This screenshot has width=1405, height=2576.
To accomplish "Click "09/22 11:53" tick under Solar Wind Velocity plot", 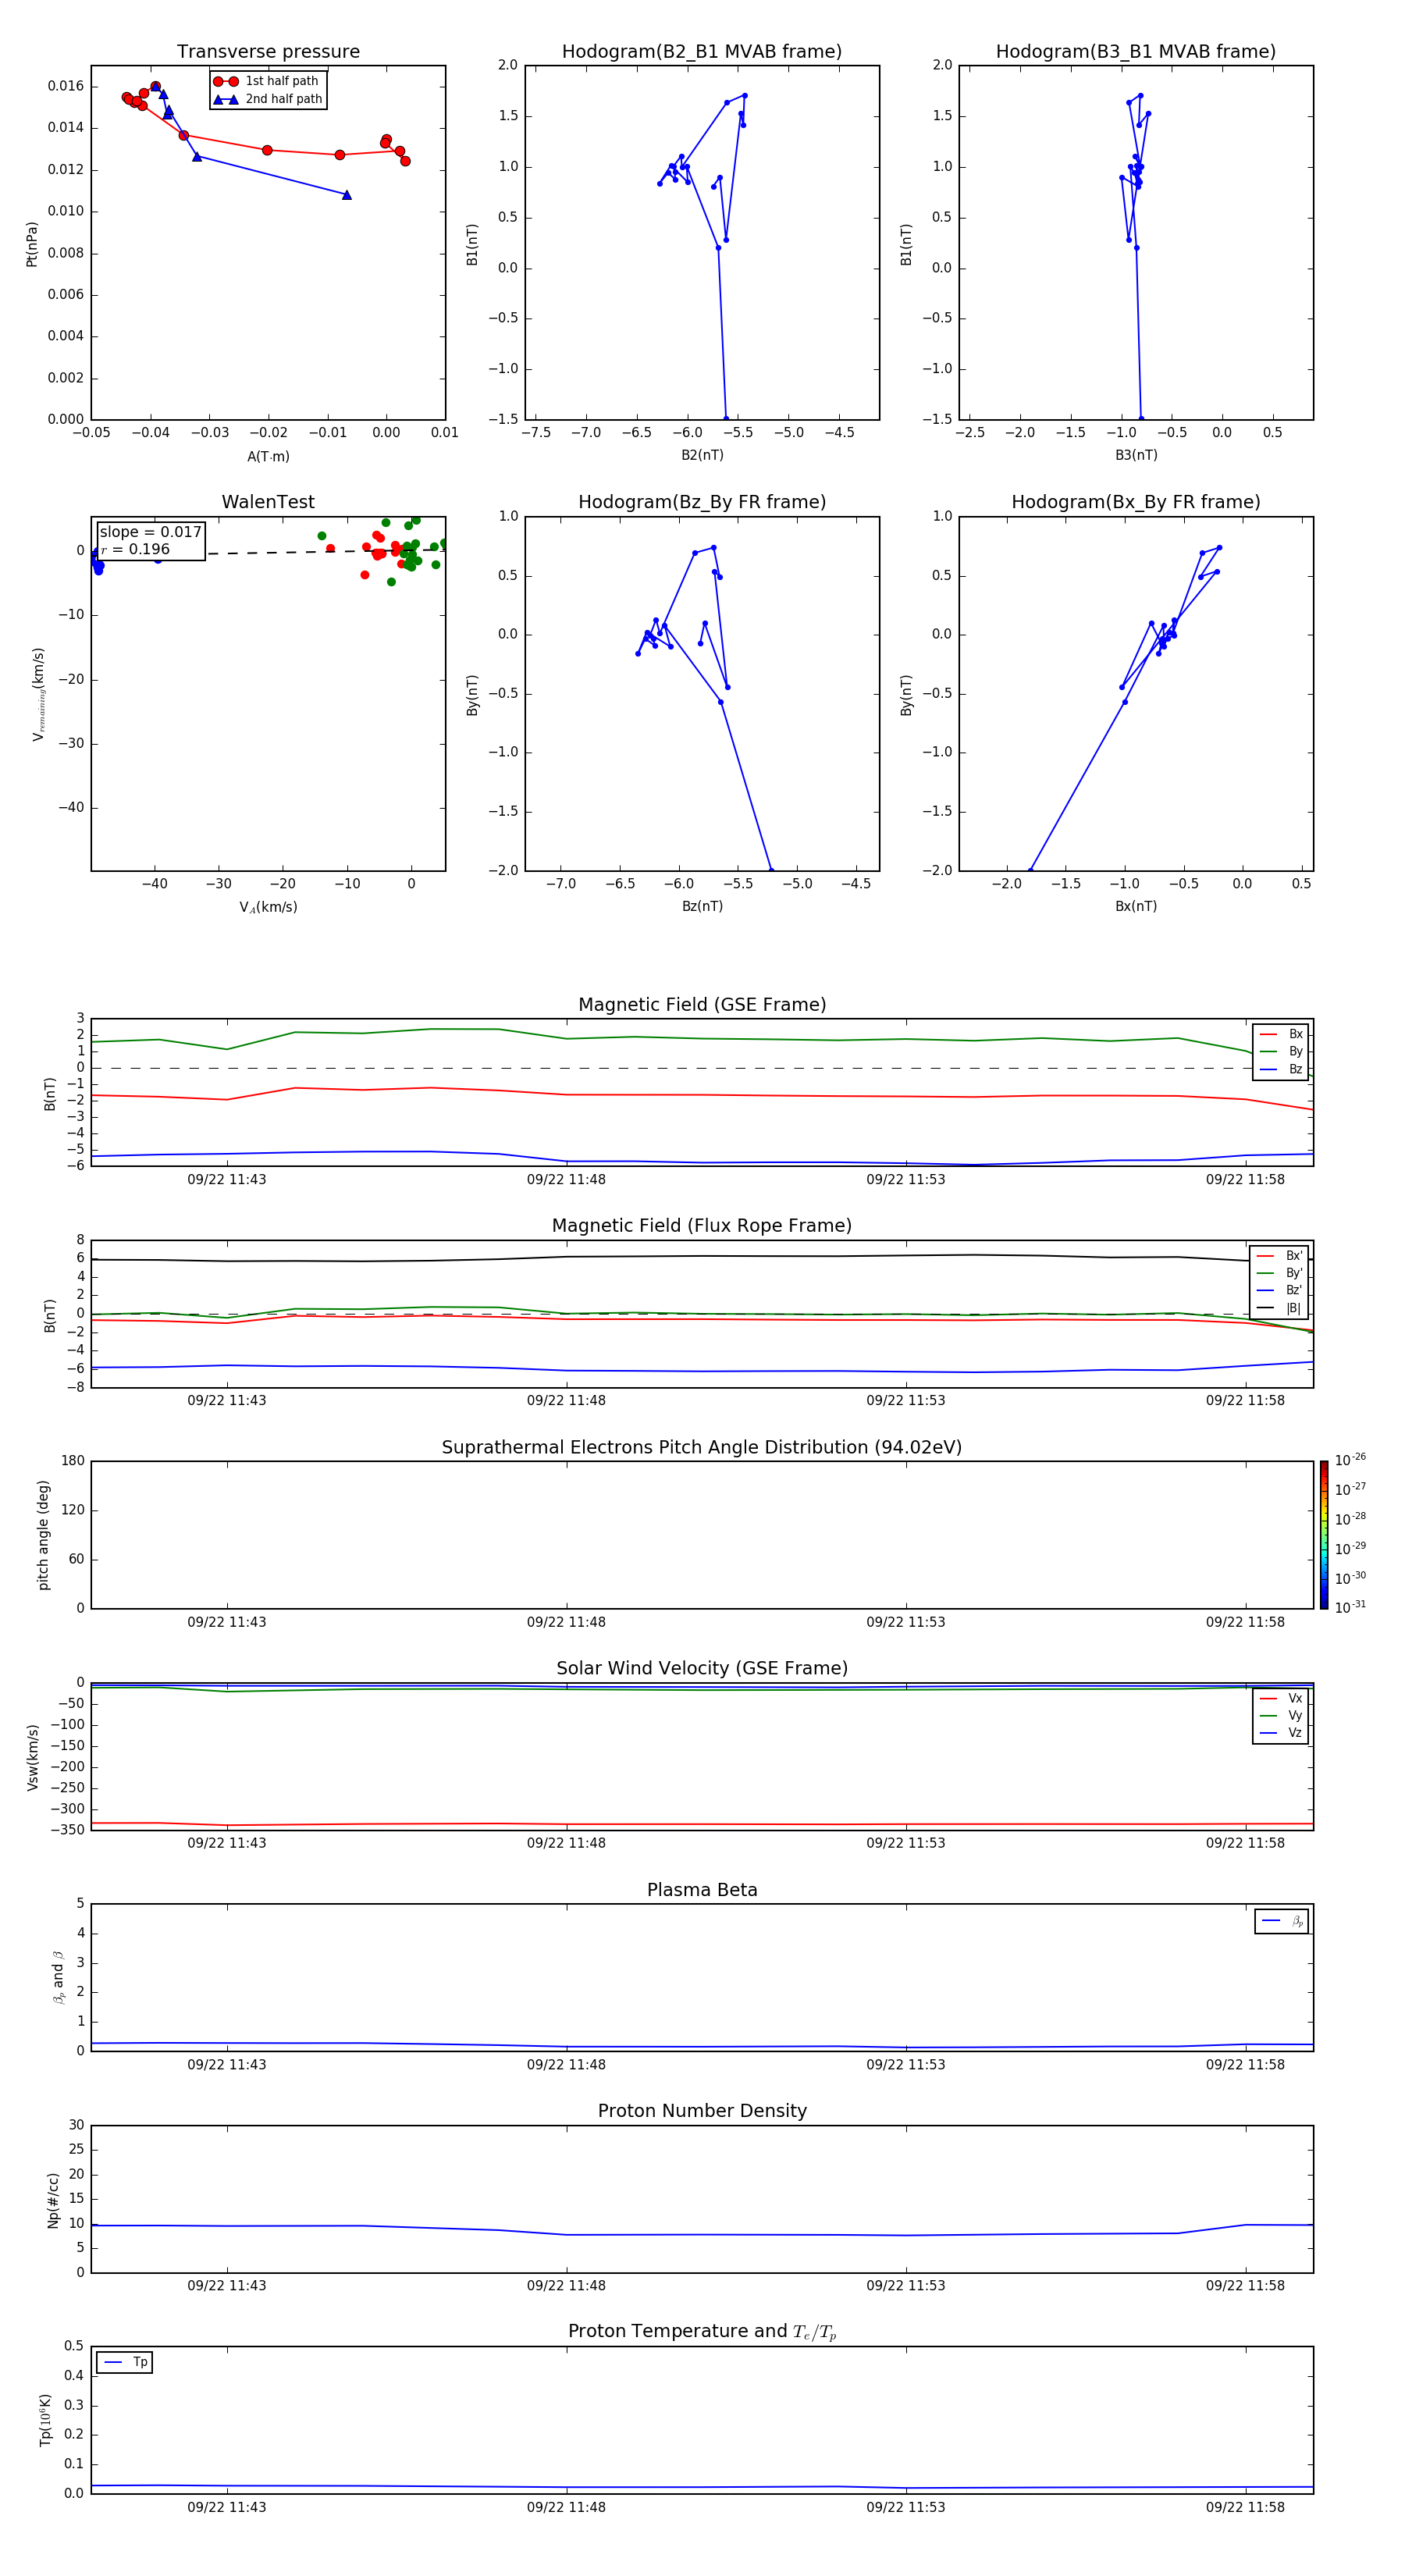I will pos(906,1843).
